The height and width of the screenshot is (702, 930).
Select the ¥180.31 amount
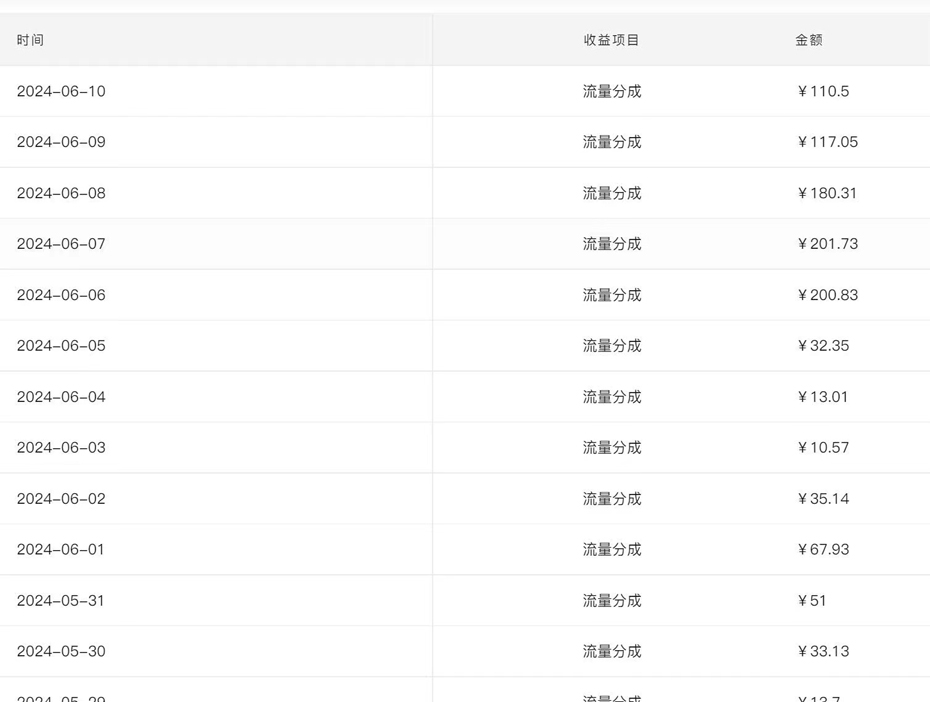click(827, 193)
